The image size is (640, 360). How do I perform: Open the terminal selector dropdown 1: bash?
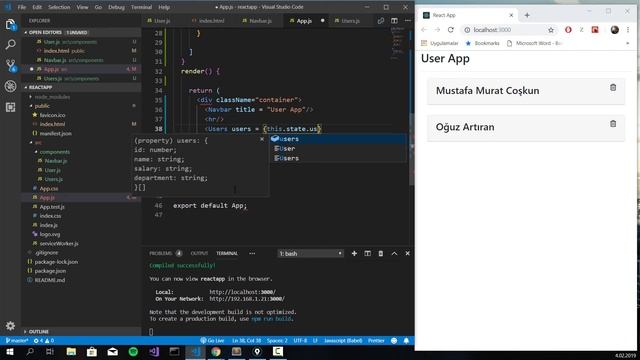point(311,253)
